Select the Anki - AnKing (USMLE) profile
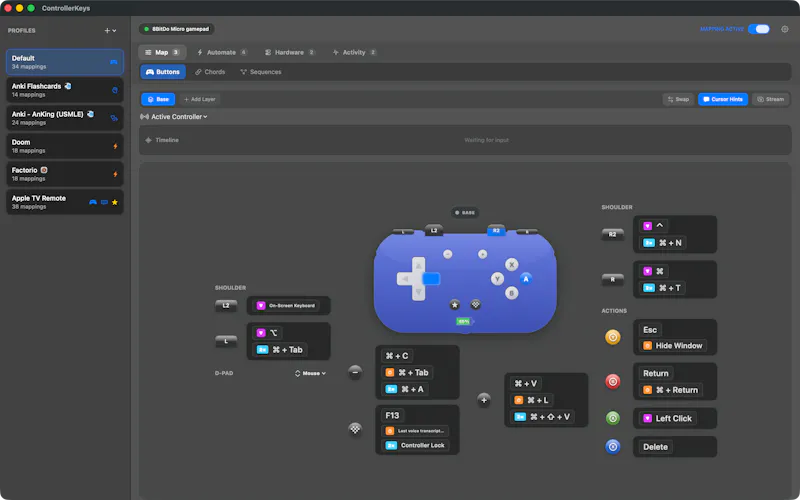This screenshot has width=800, height=500. [x=65, y=118]
